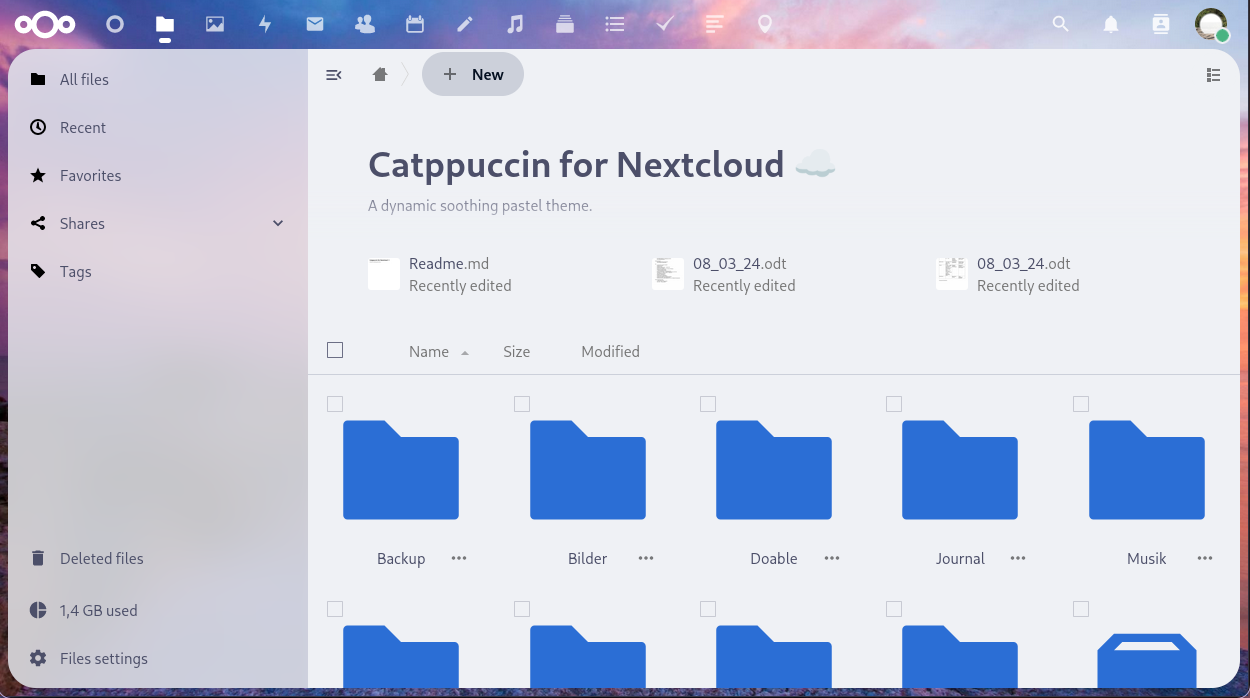The width and height of the screenshot is (1250, 698).
Task: Expand the Shares section chevron
Action: tap(278, 223)
